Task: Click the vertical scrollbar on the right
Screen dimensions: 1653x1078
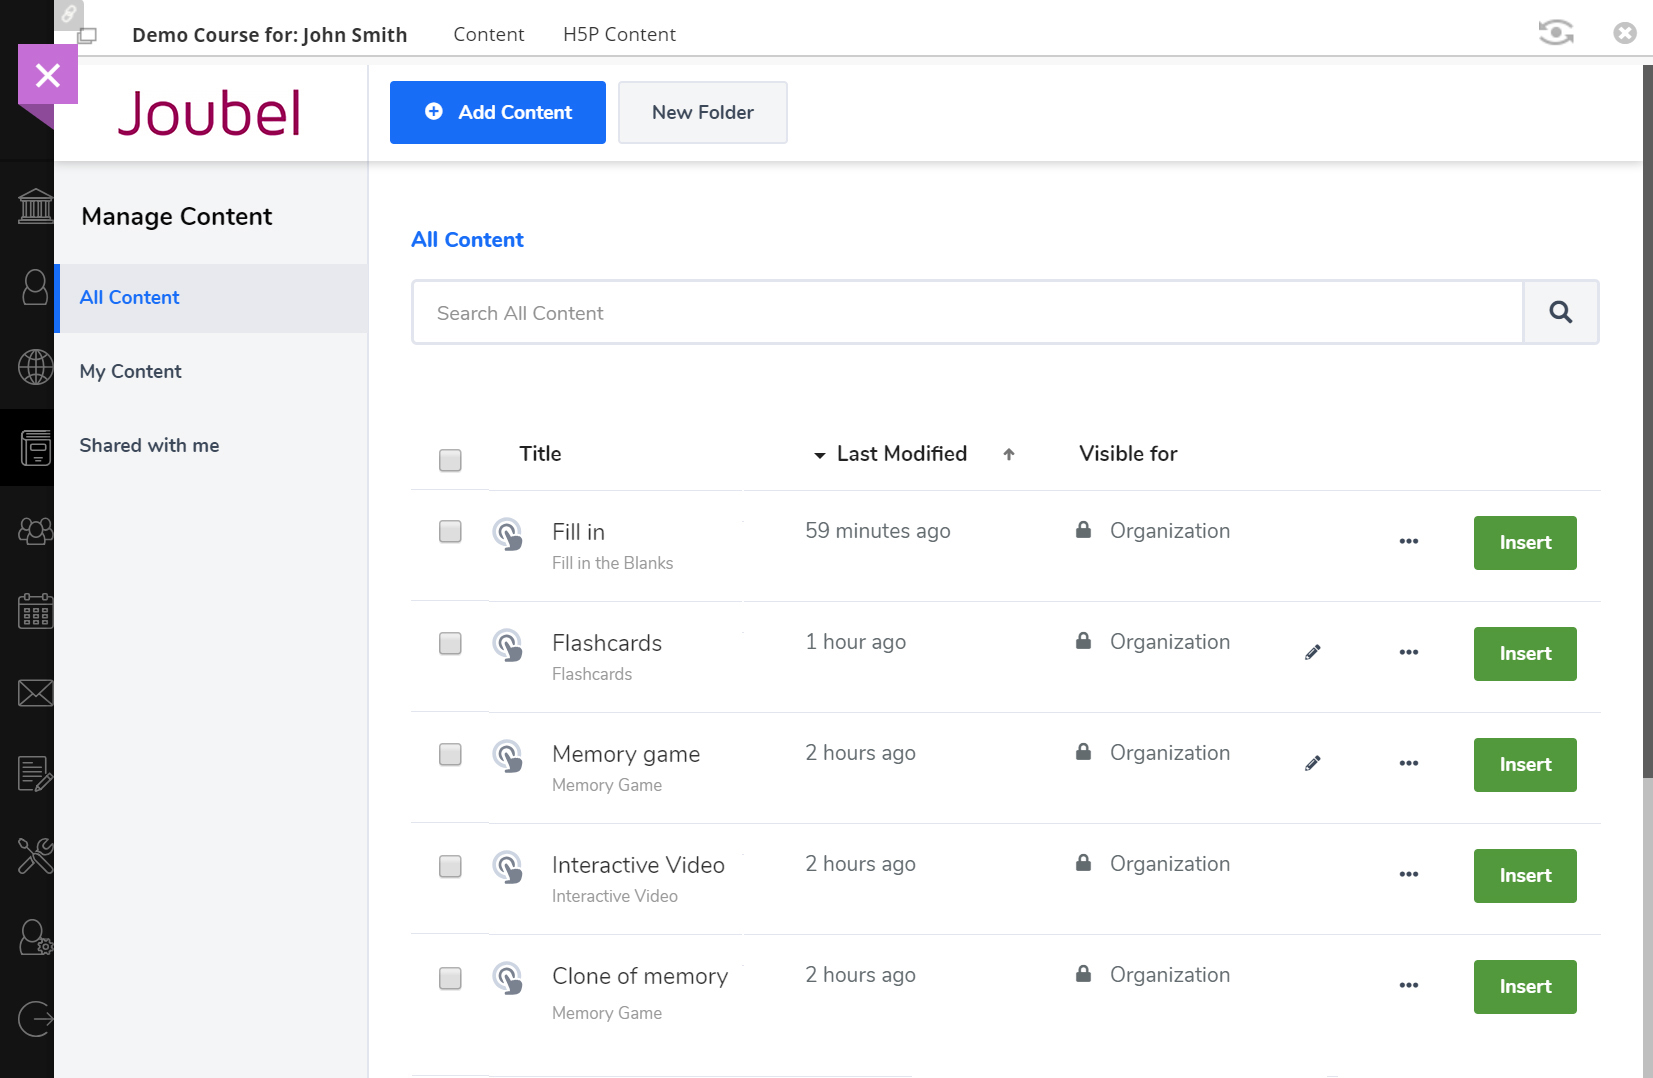Action: tap(1646, 420)
